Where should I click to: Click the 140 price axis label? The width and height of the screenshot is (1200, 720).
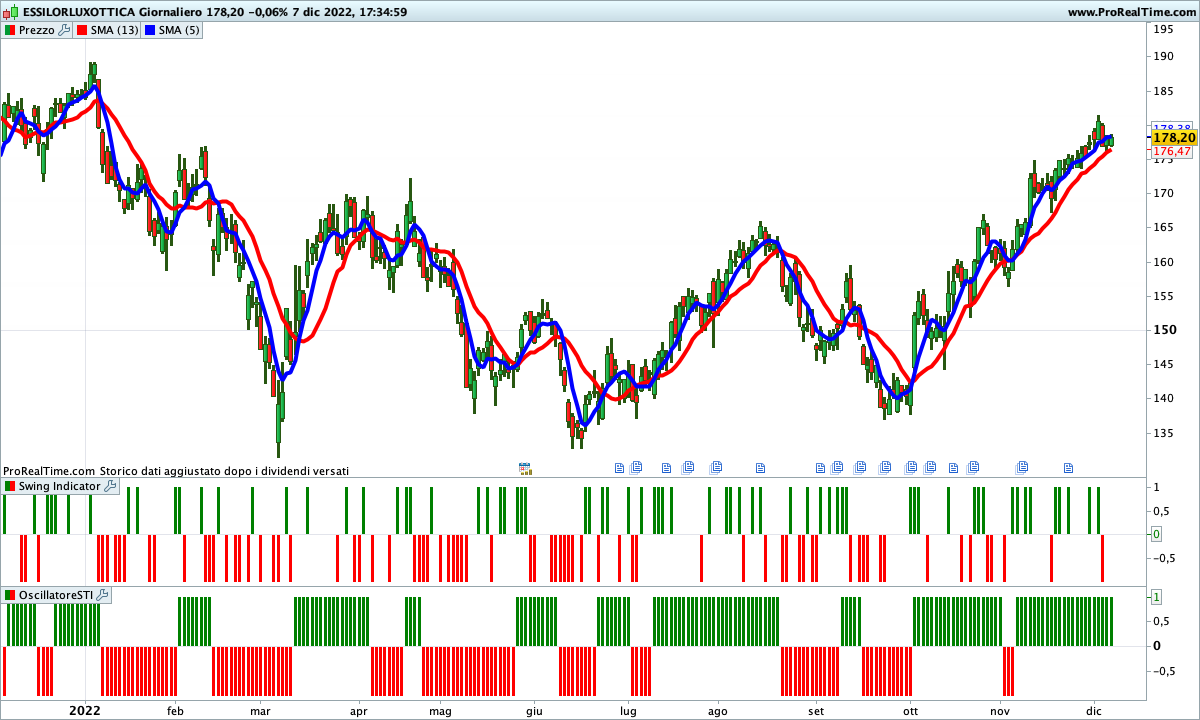[1163, 398]
